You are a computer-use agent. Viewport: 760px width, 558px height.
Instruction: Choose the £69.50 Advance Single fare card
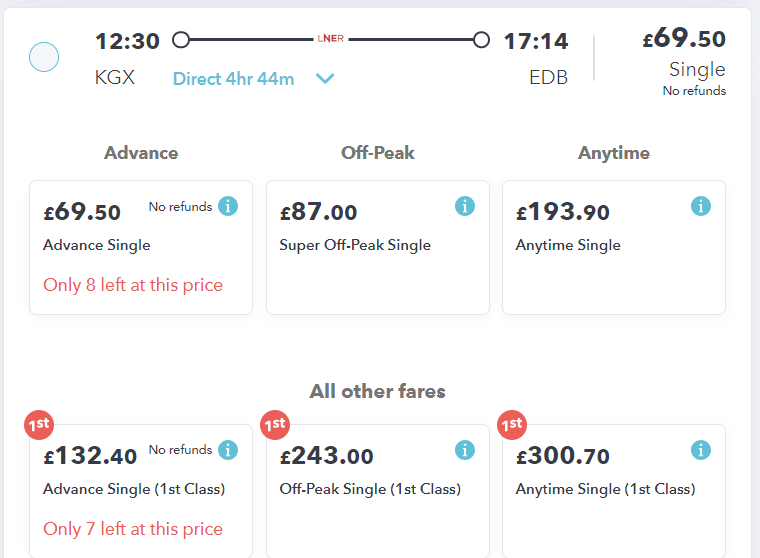pos(141,247)
